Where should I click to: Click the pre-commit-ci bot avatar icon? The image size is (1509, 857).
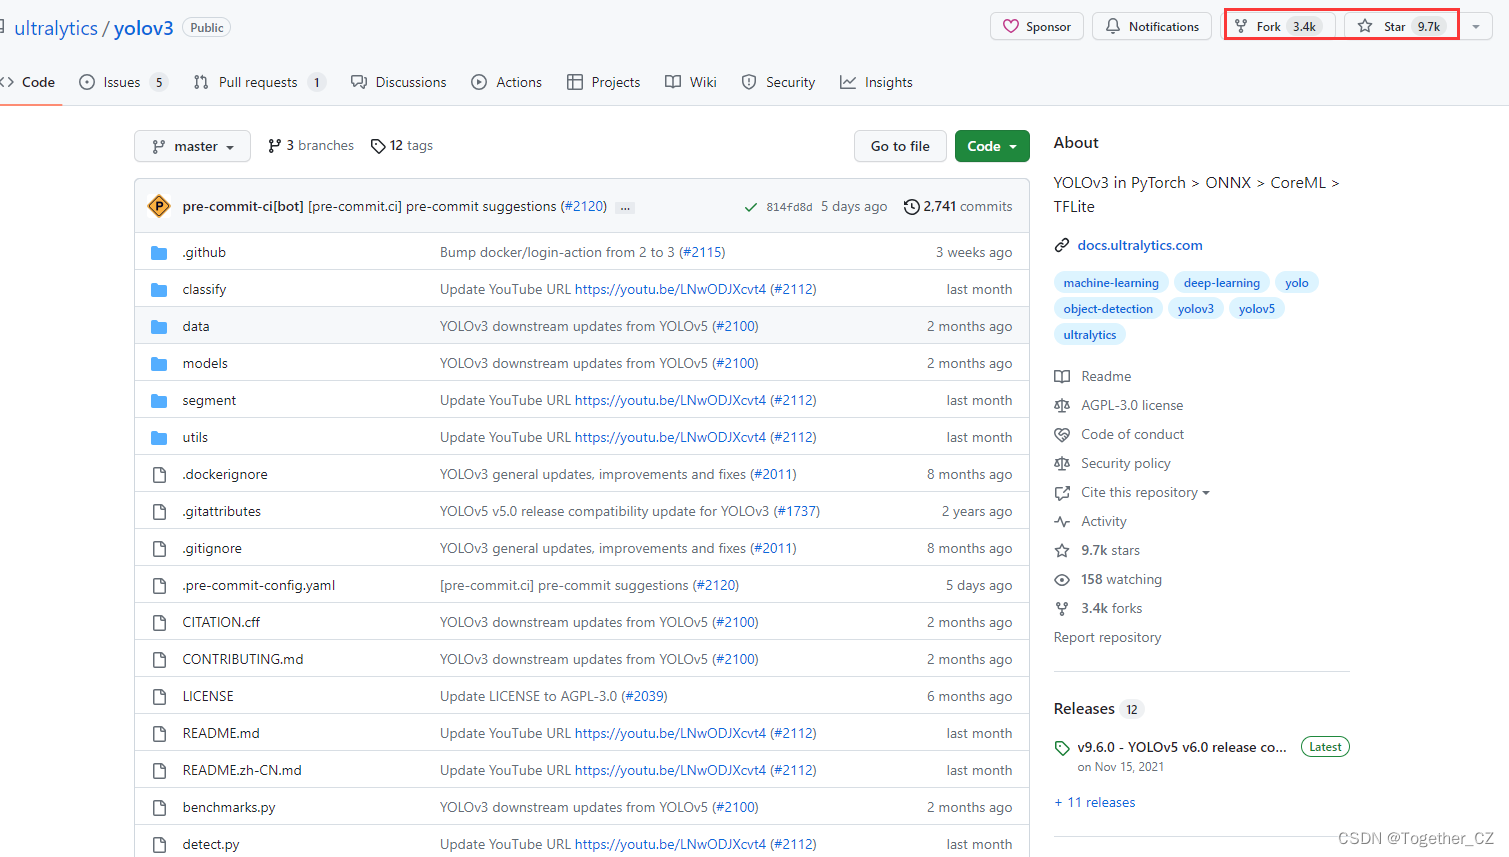tap(158, 206)
